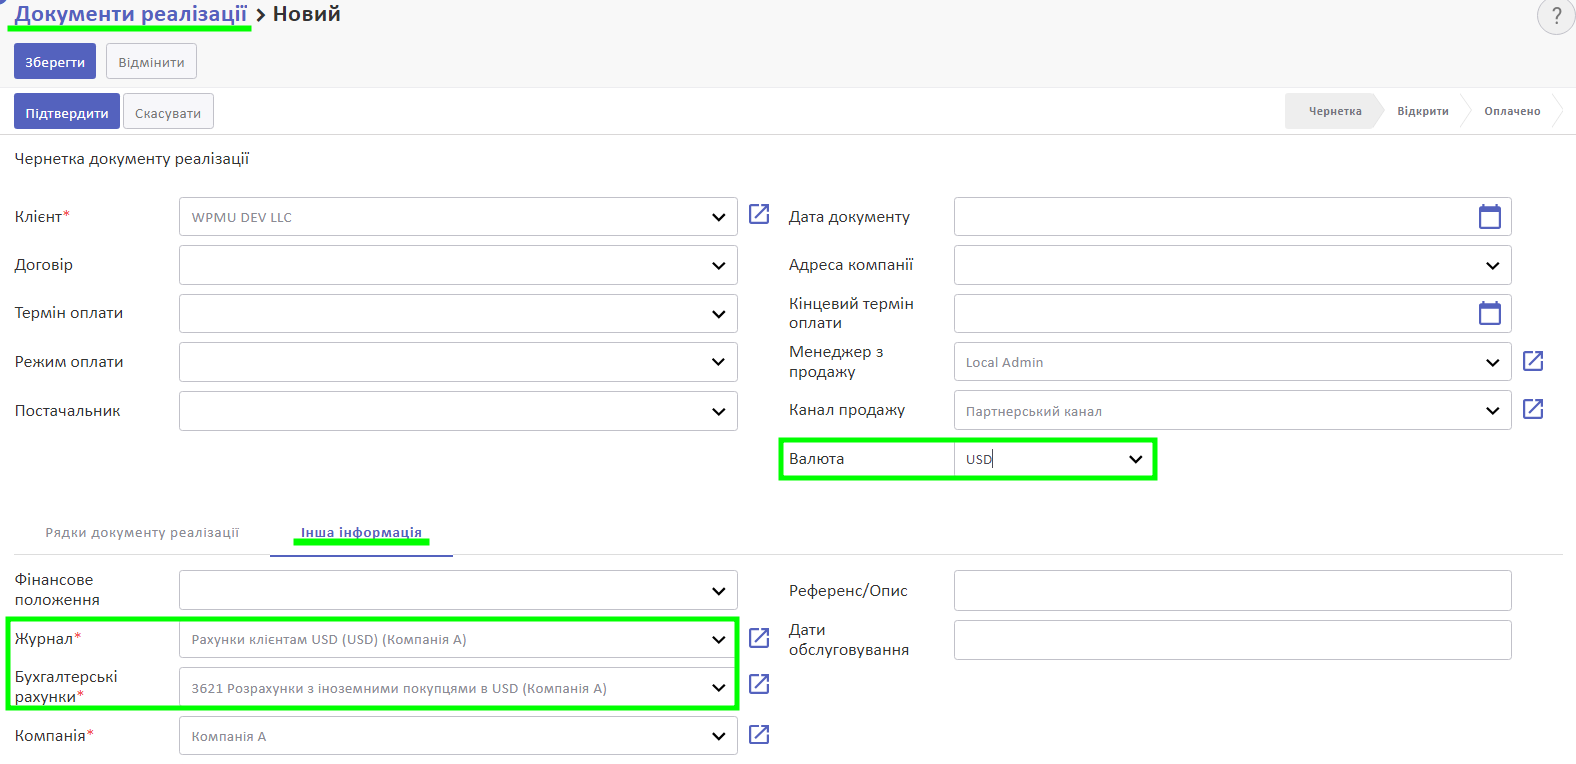Open external link next to Компанія field

[759, 735]
